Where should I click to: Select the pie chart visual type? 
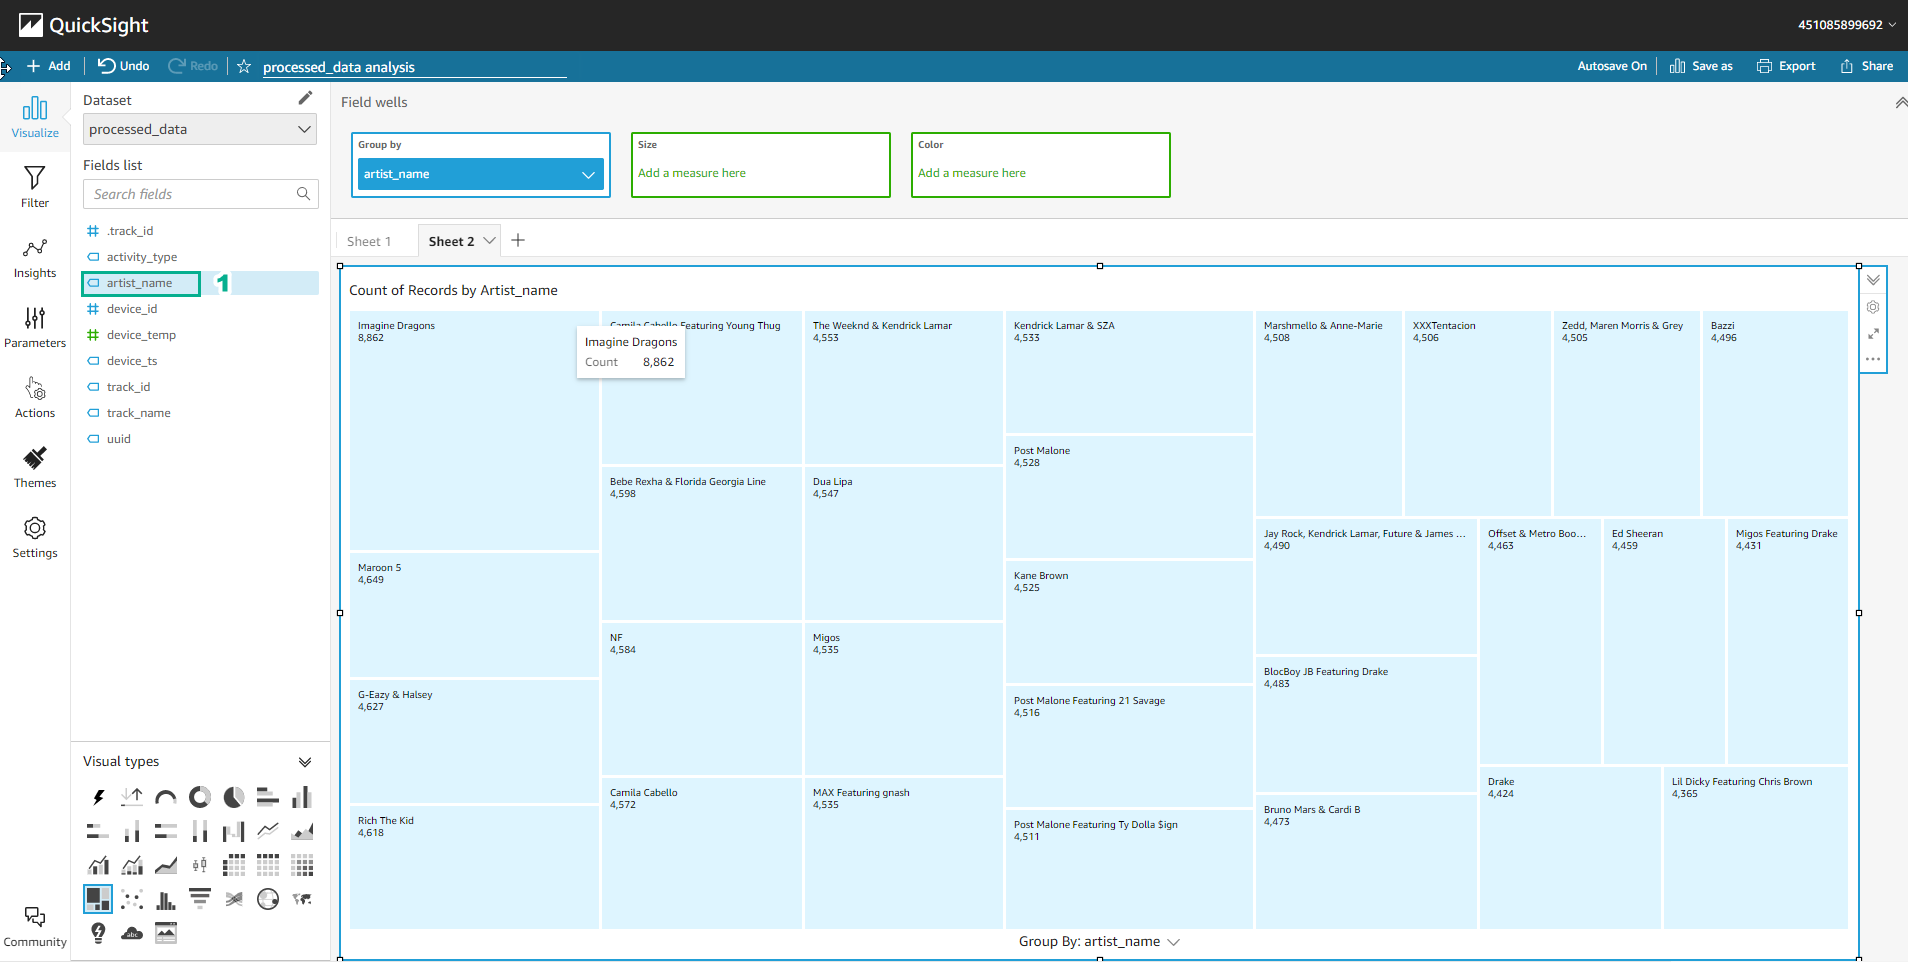(x=234, y=797)
